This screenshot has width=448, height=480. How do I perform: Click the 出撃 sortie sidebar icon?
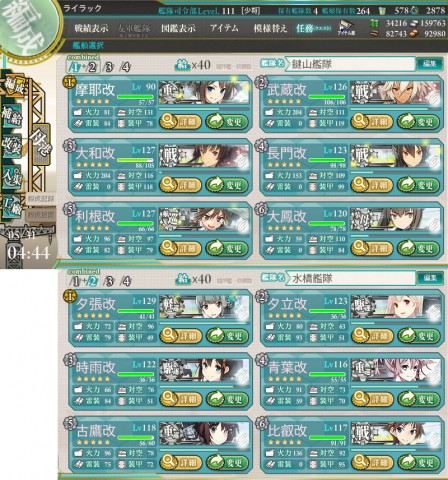41,145
